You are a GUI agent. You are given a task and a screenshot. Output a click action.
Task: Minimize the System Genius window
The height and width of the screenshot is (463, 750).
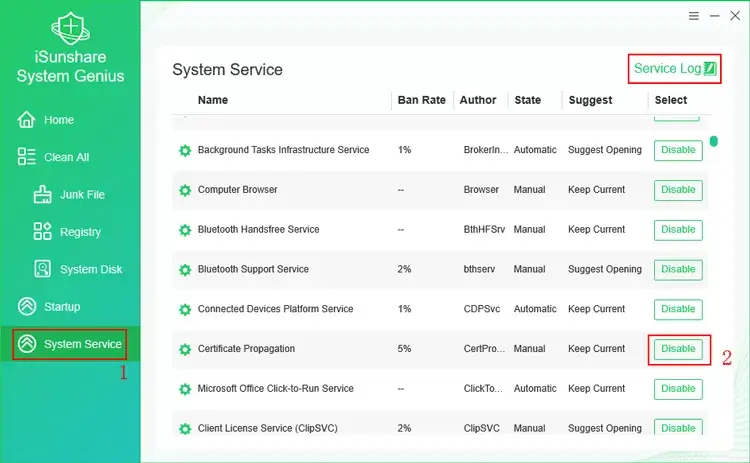(x=715, y=16)
